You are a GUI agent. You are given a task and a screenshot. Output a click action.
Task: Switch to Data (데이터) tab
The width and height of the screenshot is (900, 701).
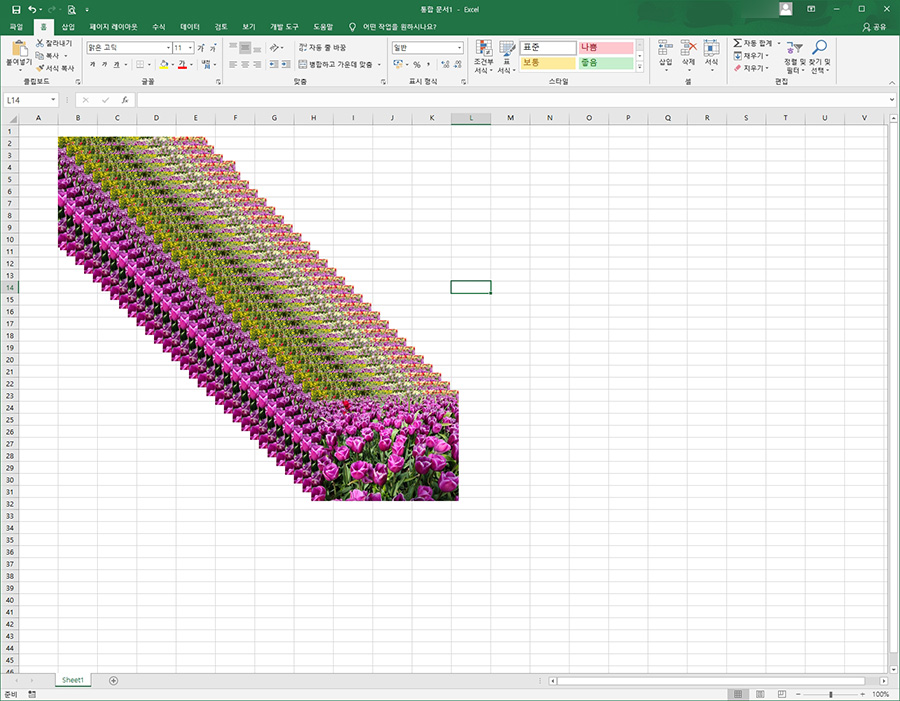point(190,26)
